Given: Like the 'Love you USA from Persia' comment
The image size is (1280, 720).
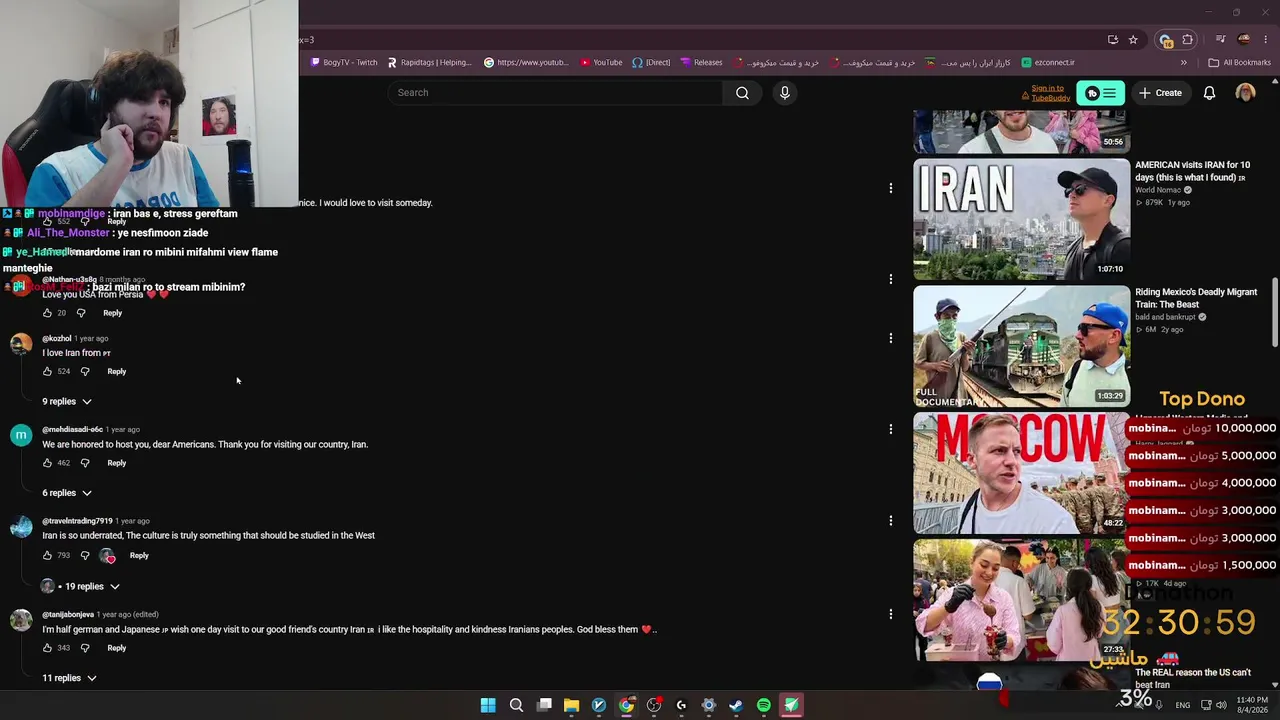Looking at the screenshot, I should 47,313.
